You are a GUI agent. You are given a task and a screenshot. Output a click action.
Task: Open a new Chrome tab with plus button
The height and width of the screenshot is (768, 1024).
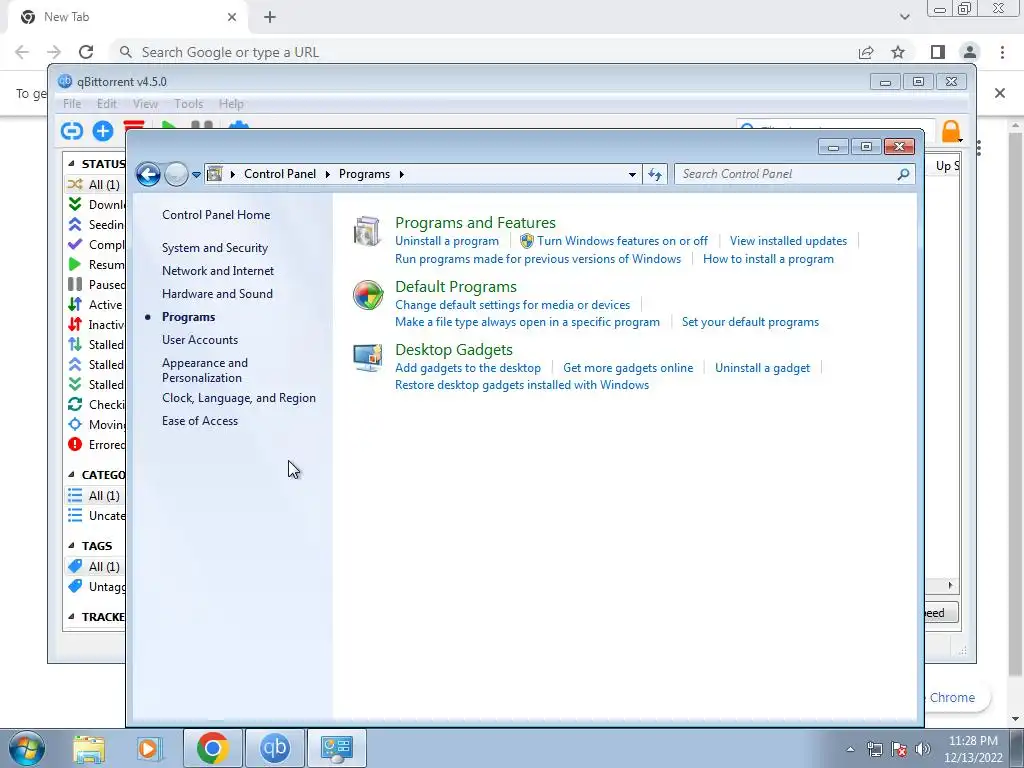point(270,18)
